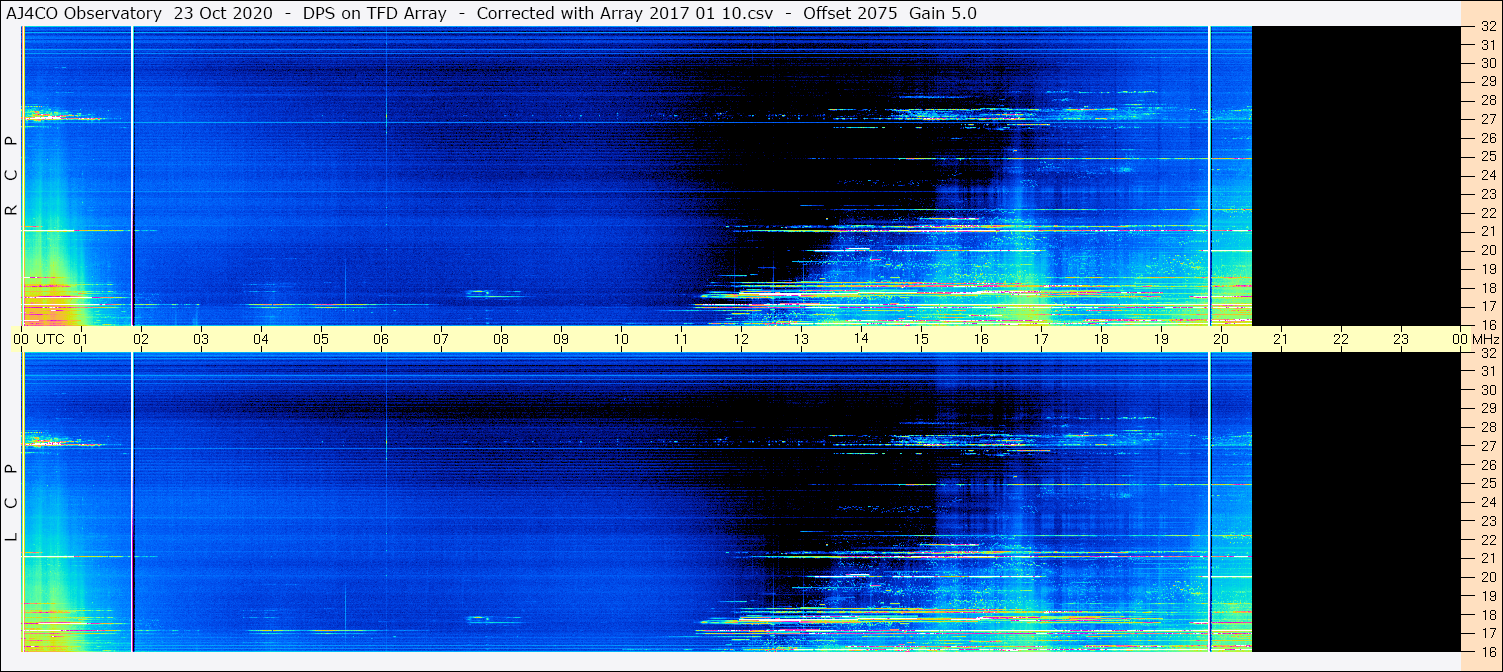Image resolution: width=1503 pixels, height=672 pixels.
Task: Select the "18" MHz label of LCP panel
Action: click(x=1487, y=614)
